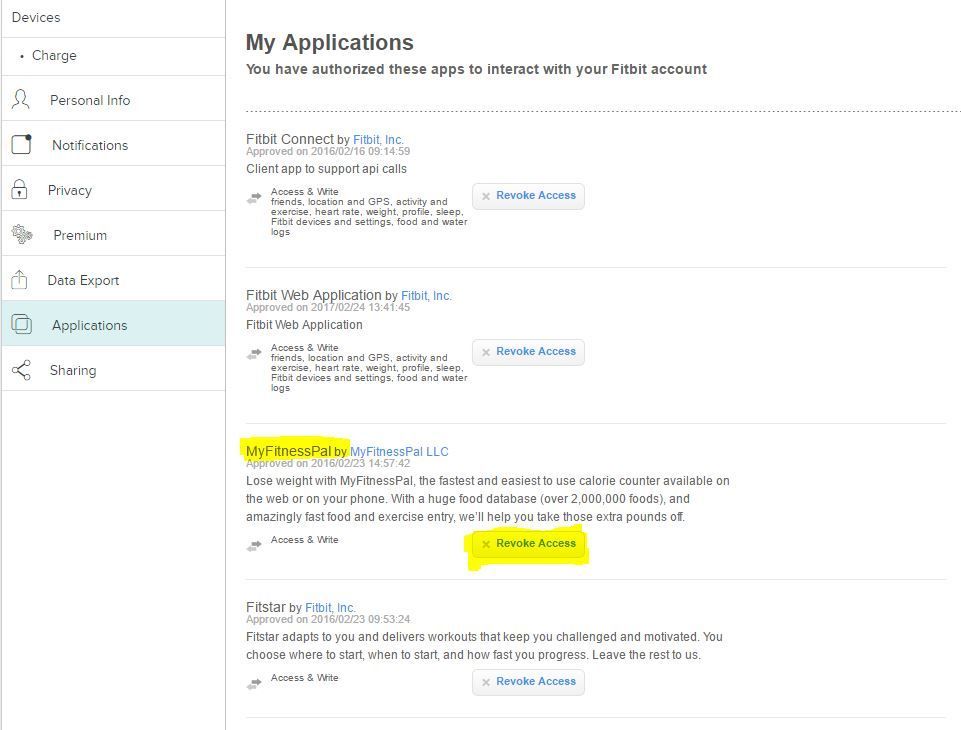The height and width of the screenshot is (730, 961).
Task: Click Fitbit Connect access arrows icon
Action: [254, 198]
